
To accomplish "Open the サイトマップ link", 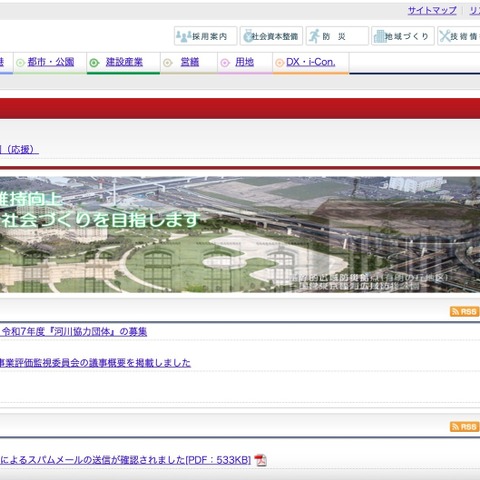I will click(x=432, y=10).
